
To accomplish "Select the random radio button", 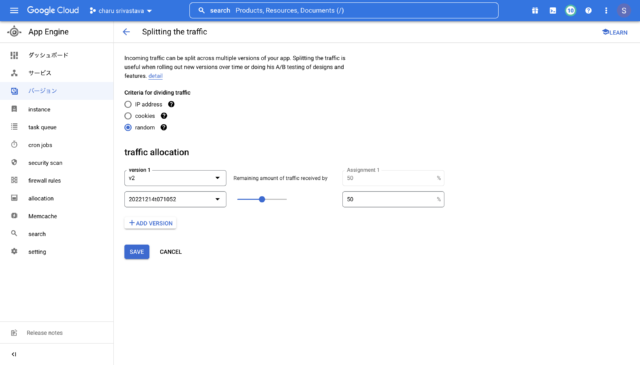I will [128, 127].
